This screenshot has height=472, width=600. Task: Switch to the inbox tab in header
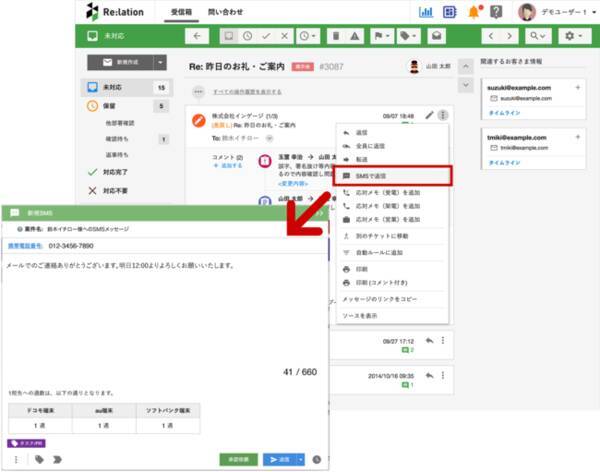click(x=181, y=12)
